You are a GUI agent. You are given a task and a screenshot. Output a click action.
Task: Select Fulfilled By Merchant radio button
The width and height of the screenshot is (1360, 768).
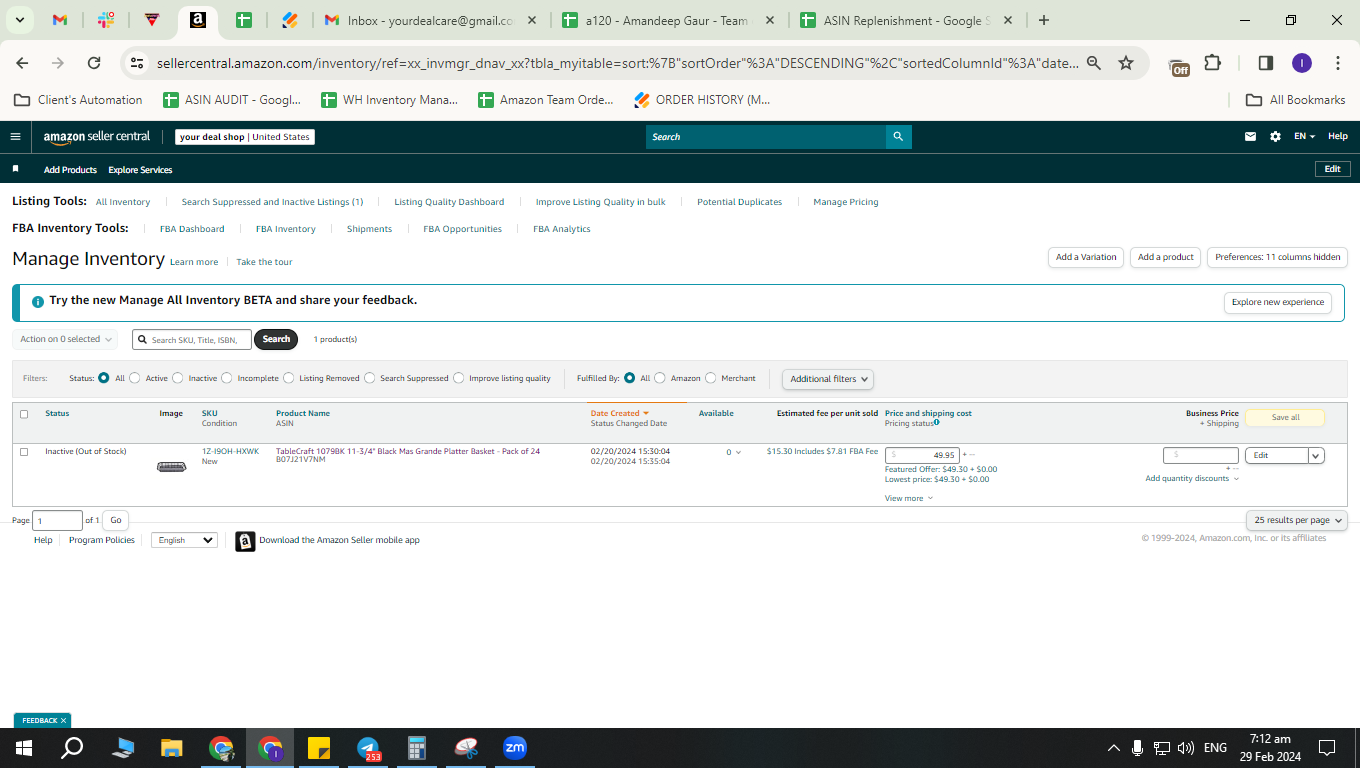[x=711, y=378]
